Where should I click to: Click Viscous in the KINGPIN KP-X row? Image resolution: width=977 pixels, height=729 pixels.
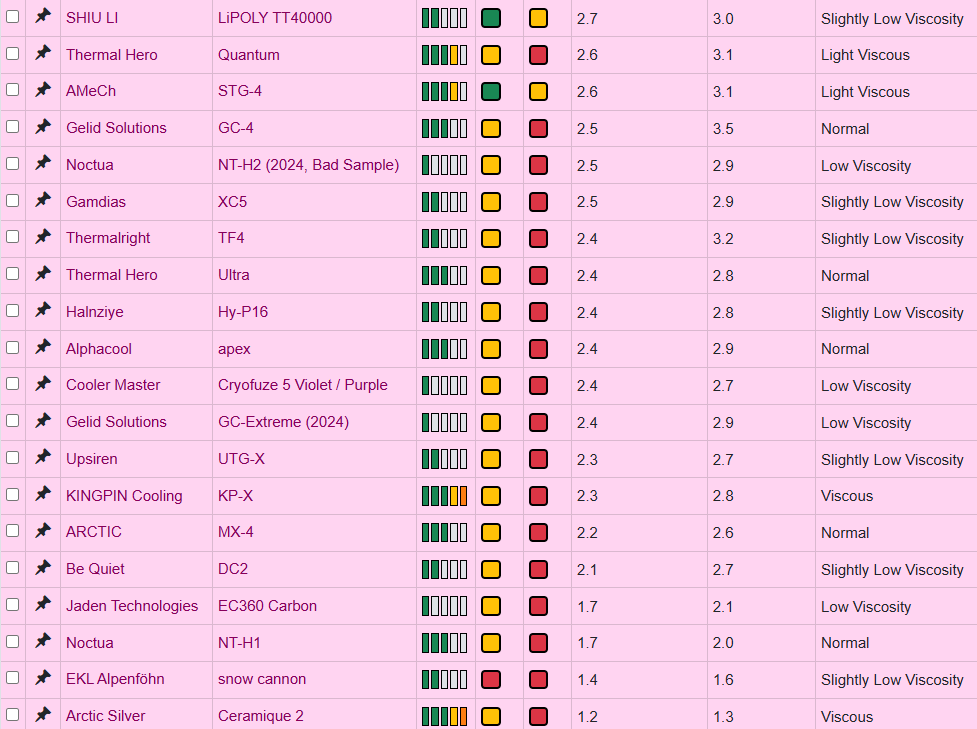coord(847,496)
